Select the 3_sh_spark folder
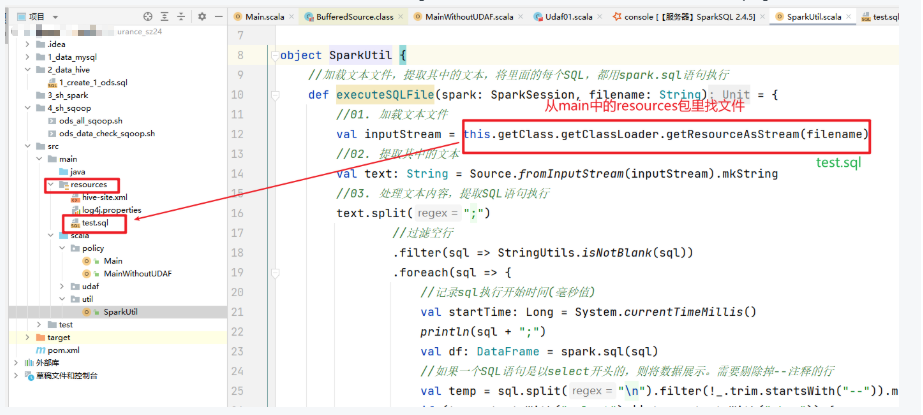This screenshot has width=923, height=415. (x=68, y=95)
